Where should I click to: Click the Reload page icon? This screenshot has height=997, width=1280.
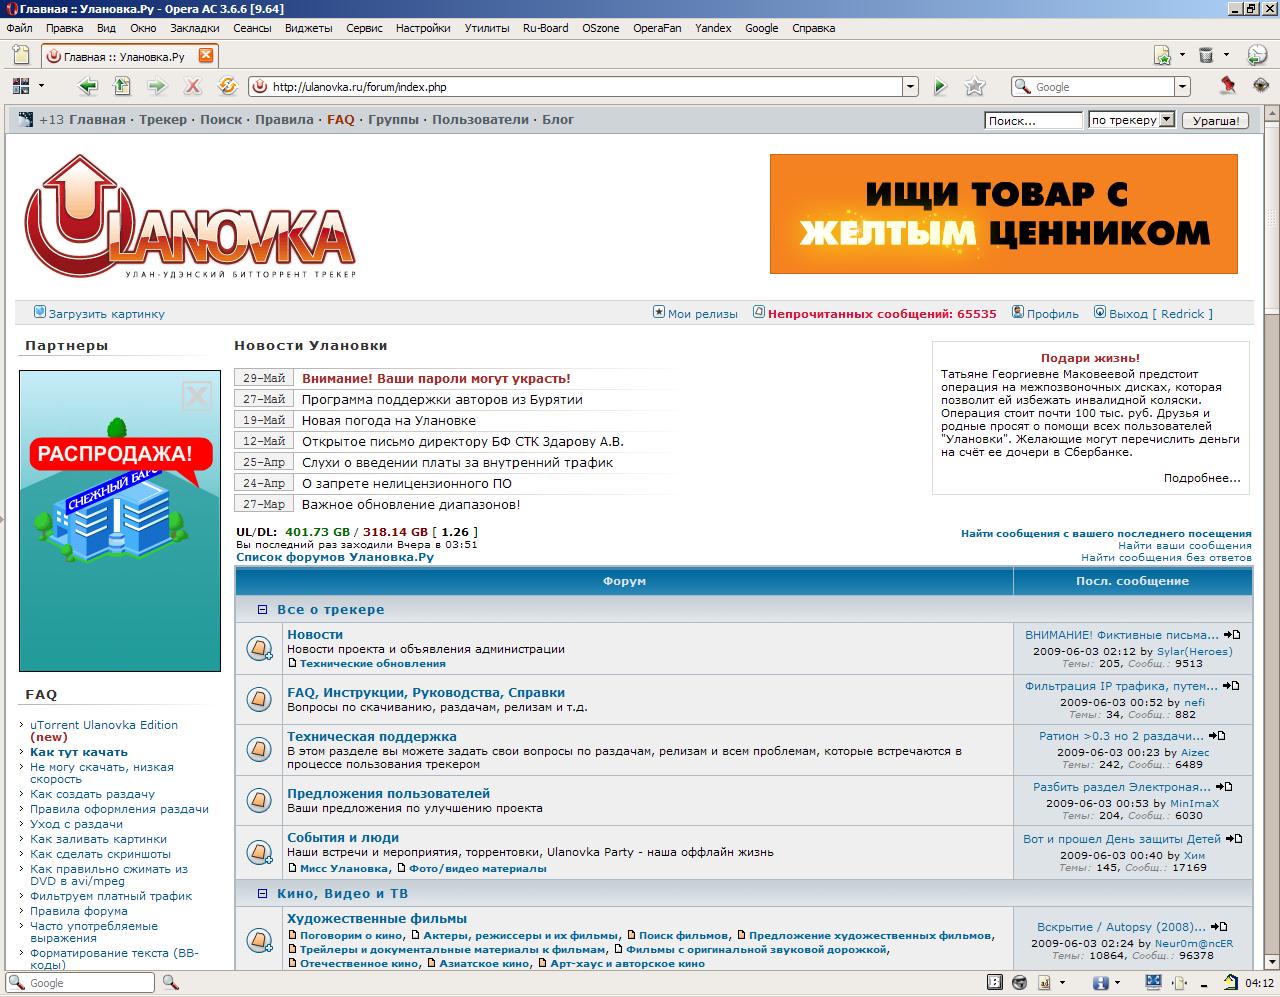point(227,87)
